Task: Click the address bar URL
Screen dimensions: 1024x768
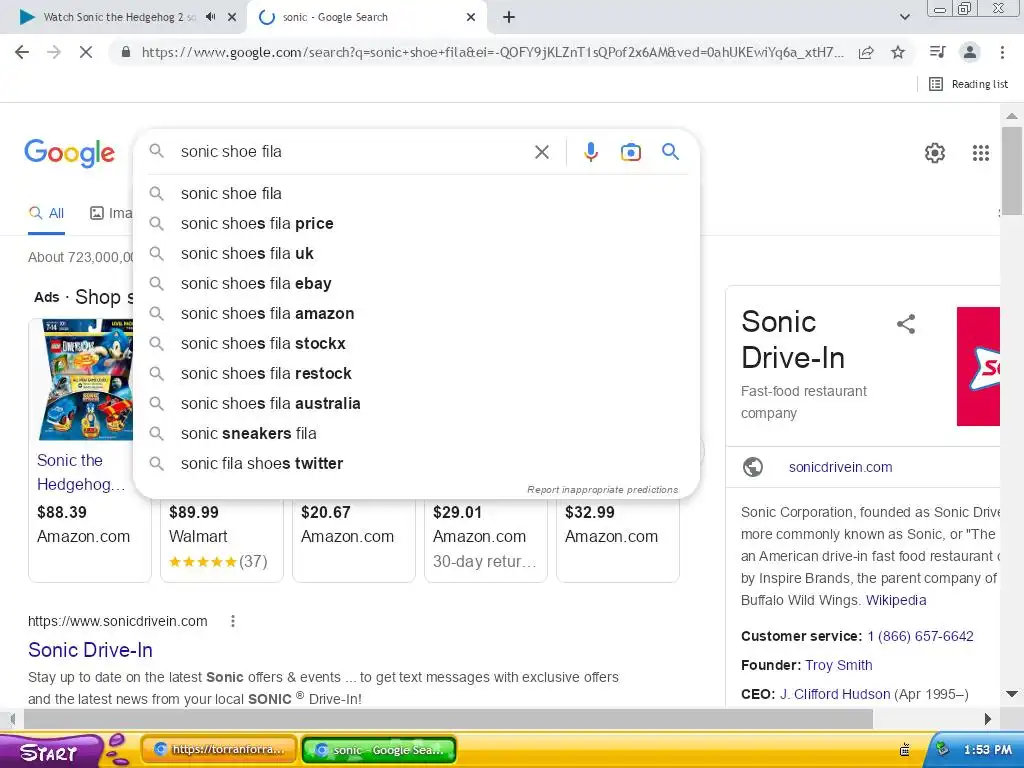Action: [x=492, y=52]
